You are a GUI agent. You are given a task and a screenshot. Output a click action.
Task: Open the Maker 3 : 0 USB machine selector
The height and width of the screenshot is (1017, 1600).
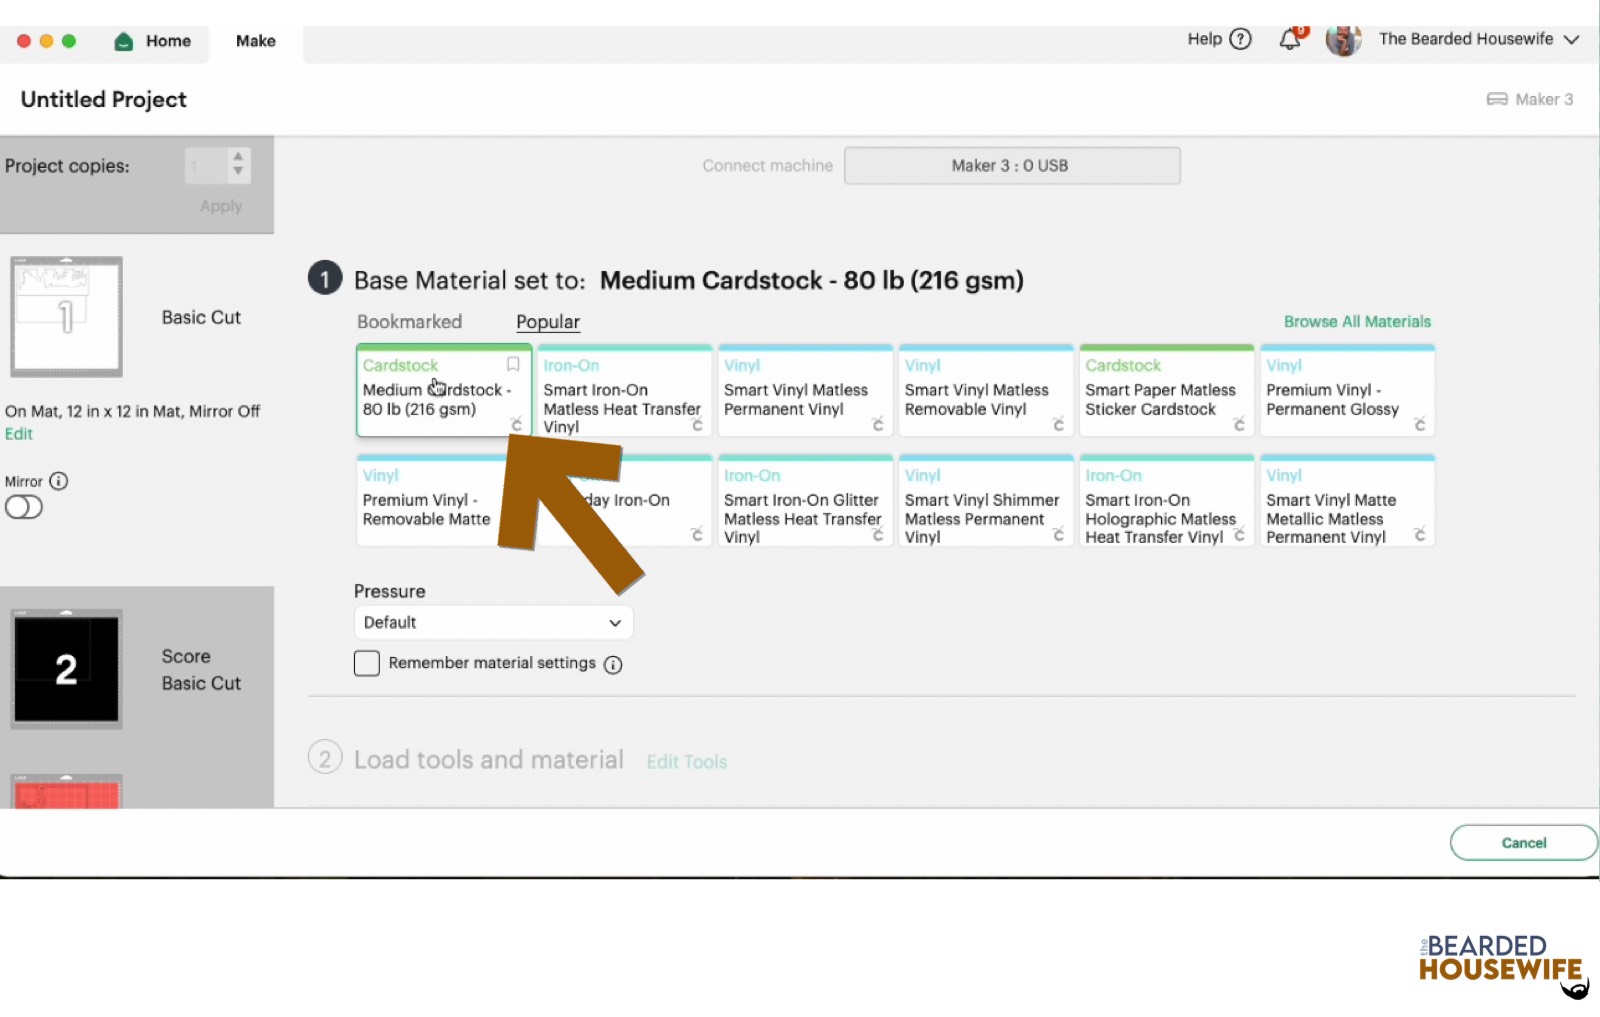[1011, 166]
